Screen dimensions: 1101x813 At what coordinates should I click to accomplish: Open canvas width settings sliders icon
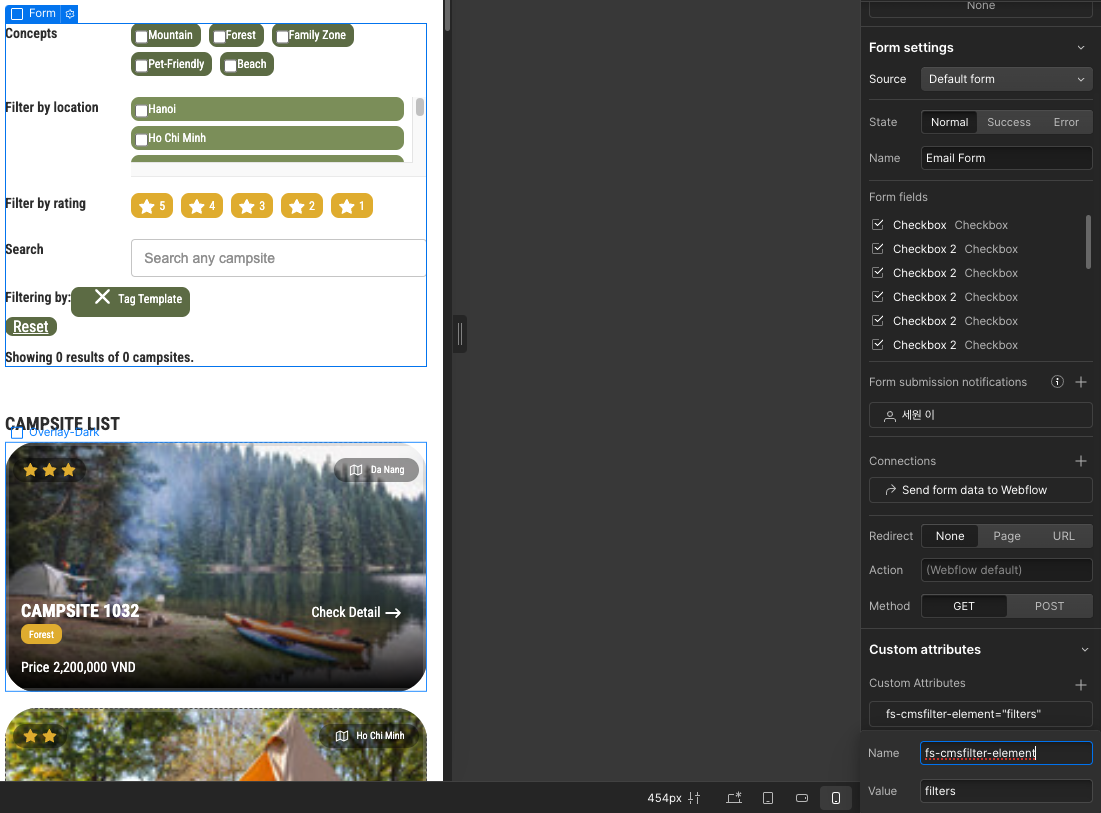coord(694,798)
